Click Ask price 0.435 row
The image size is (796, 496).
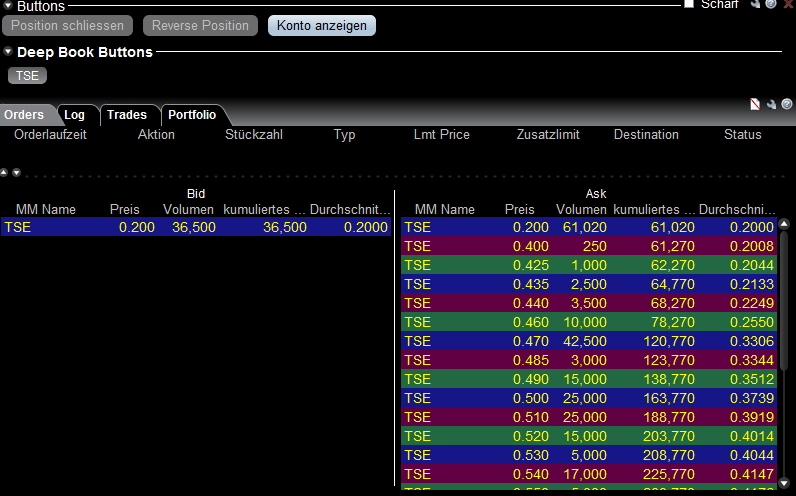(589, 284)
